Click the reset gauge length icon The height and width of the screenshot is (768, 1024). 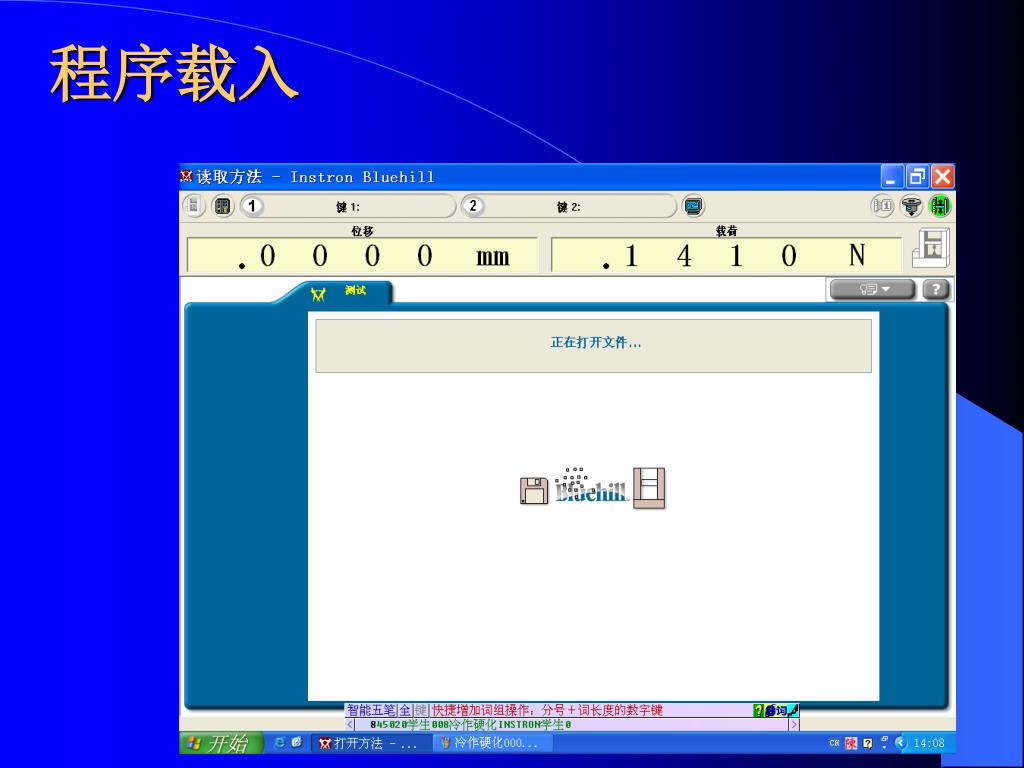(x=911, y=206)
